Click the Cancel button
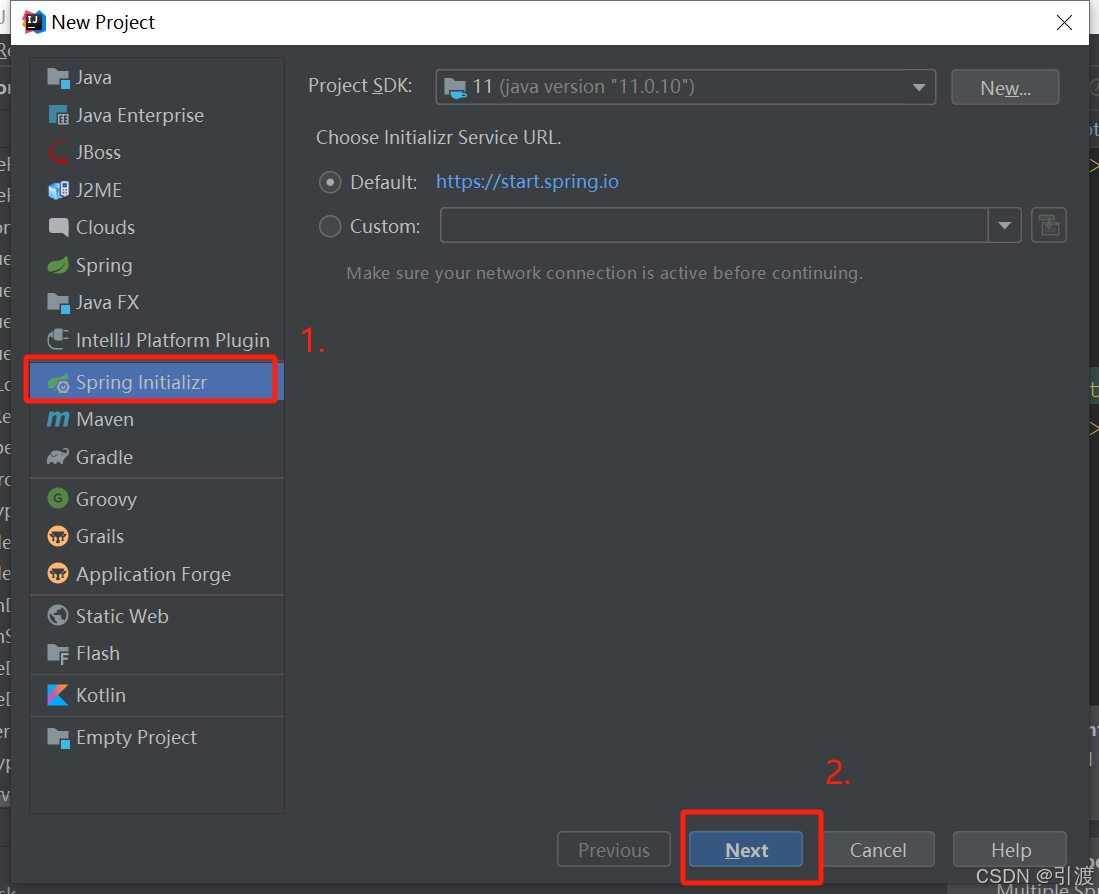The width and height of the screenshot is (1099, 894). [x=878, y=849]
